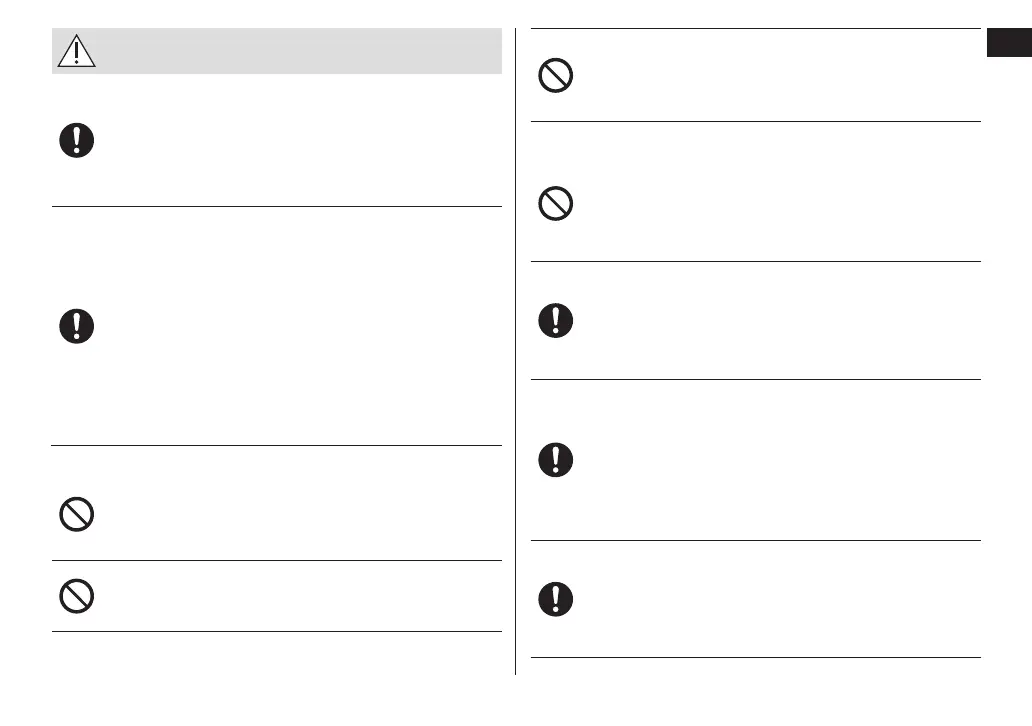Click the topmost prohibition icon in right column
The width and height of the screenshot is (1032, 726).
pyautogui.click(x=556, y=76)
